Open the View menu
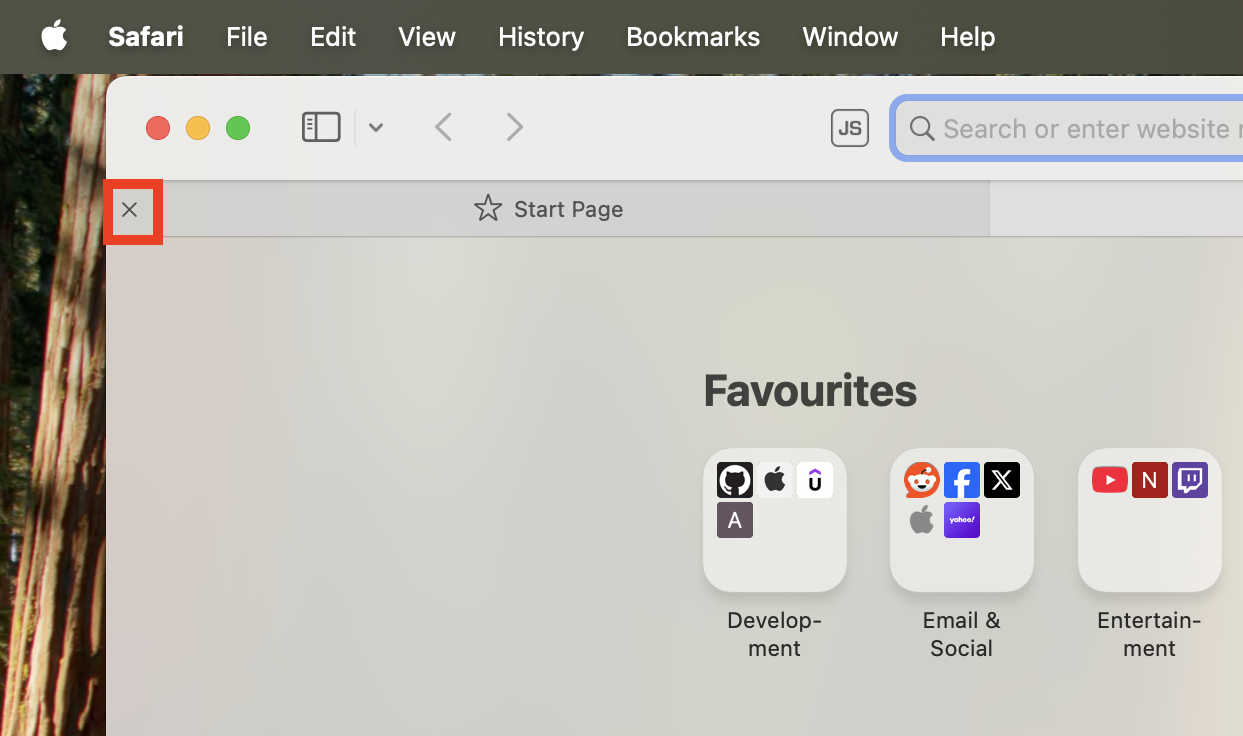Image resolution: width=1243 pixels, height=736 pixels. pos(426,37)
